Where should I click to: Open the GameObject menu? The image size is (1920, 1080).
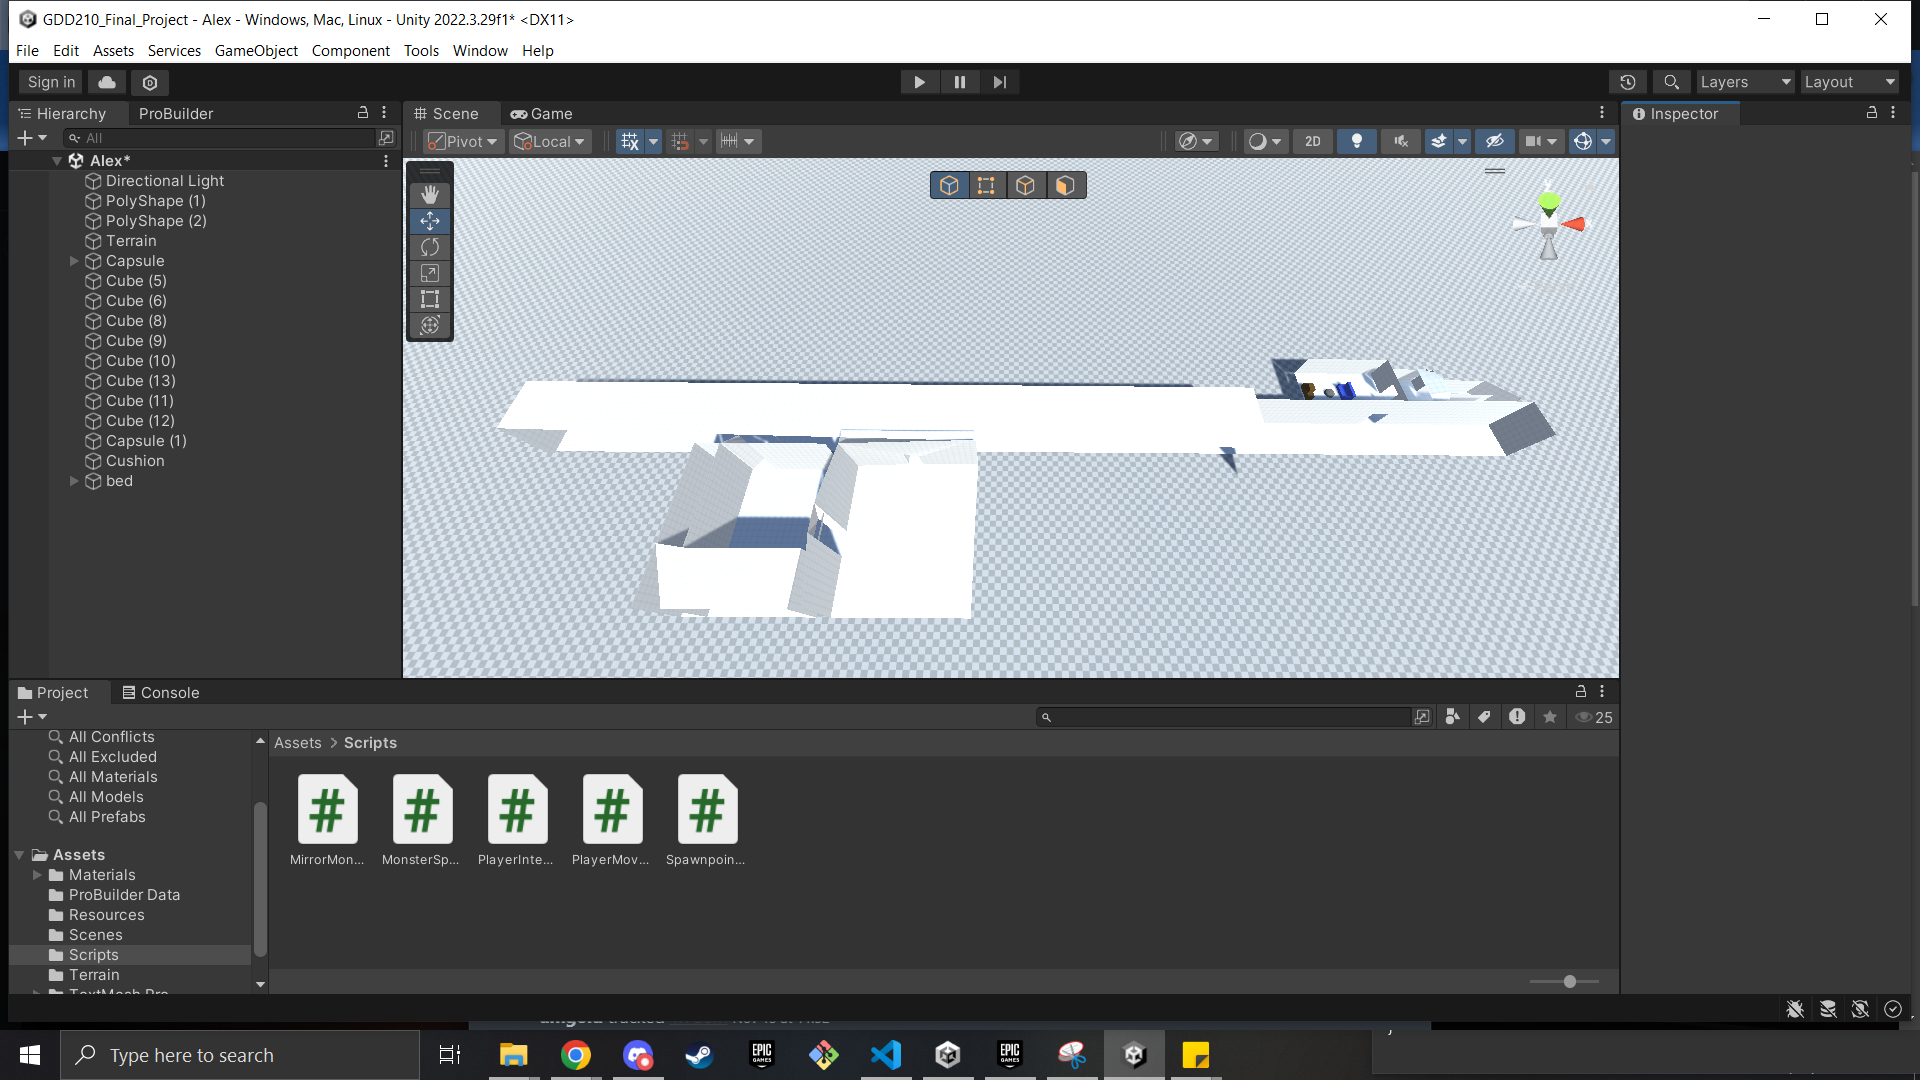click(x=256, y=50)
